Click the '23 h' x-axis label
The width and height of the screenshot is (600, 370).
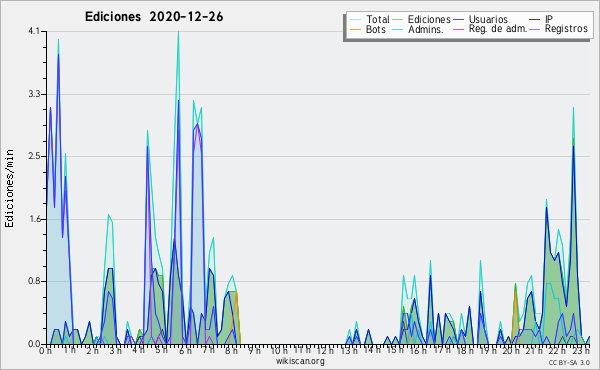(581, 350)
